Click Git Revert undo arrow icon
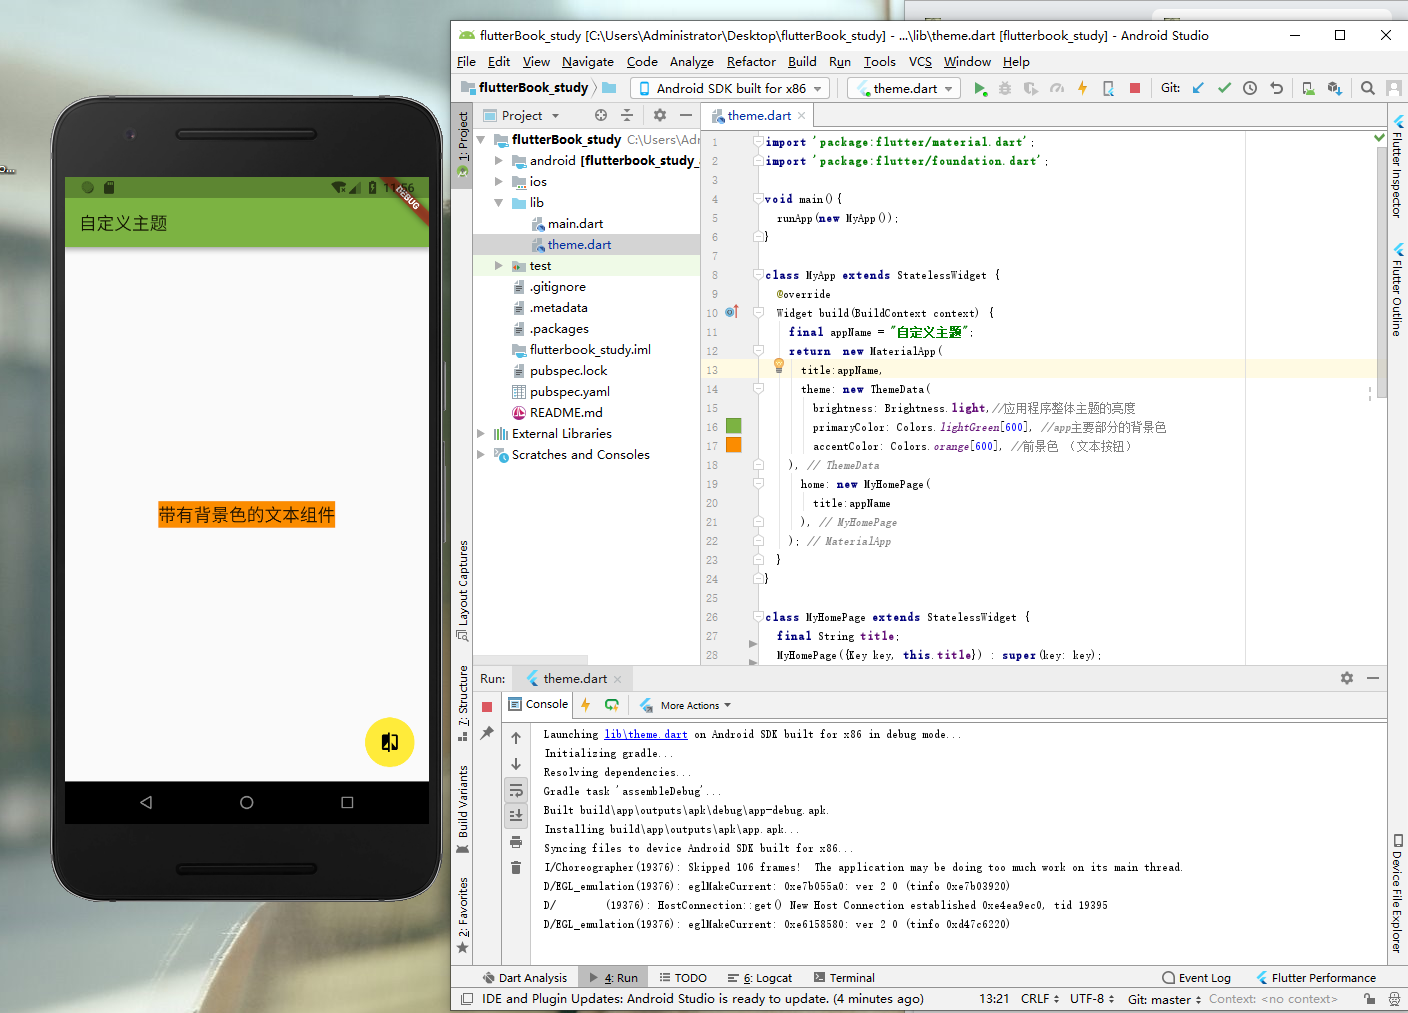The height and width of the screenshot is (1013, 1408). [1276, 88]
